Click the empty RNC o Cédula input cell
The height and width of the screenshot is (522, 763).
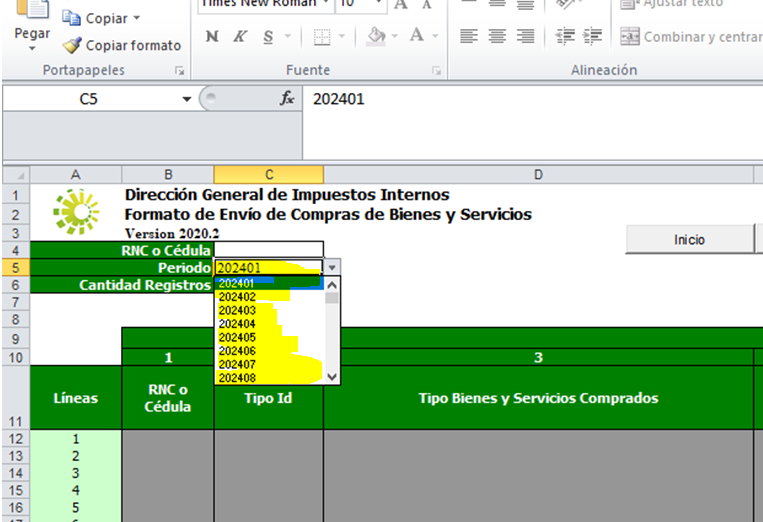(x=269, y=250)
